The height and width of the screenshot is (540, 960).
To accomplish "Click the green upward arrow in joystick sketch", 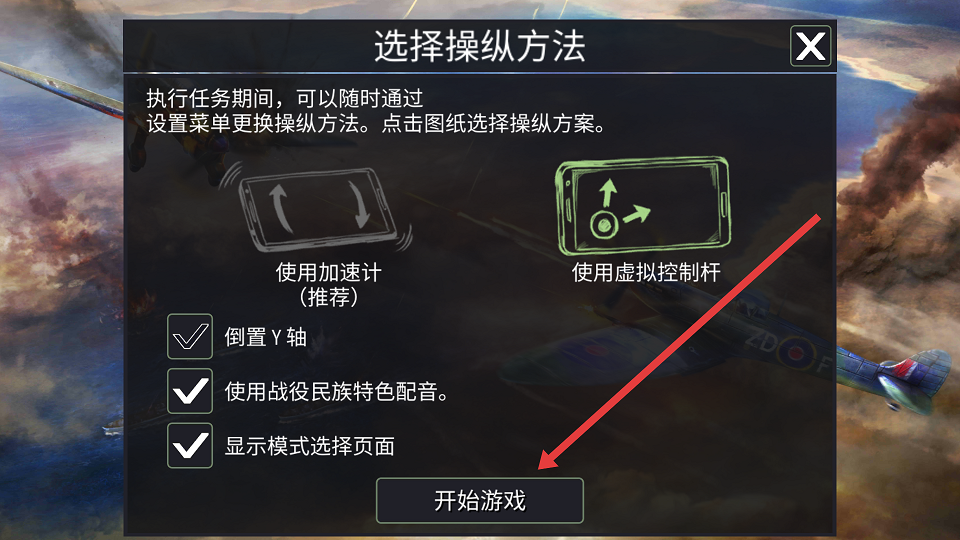I will tap(607, 193).
